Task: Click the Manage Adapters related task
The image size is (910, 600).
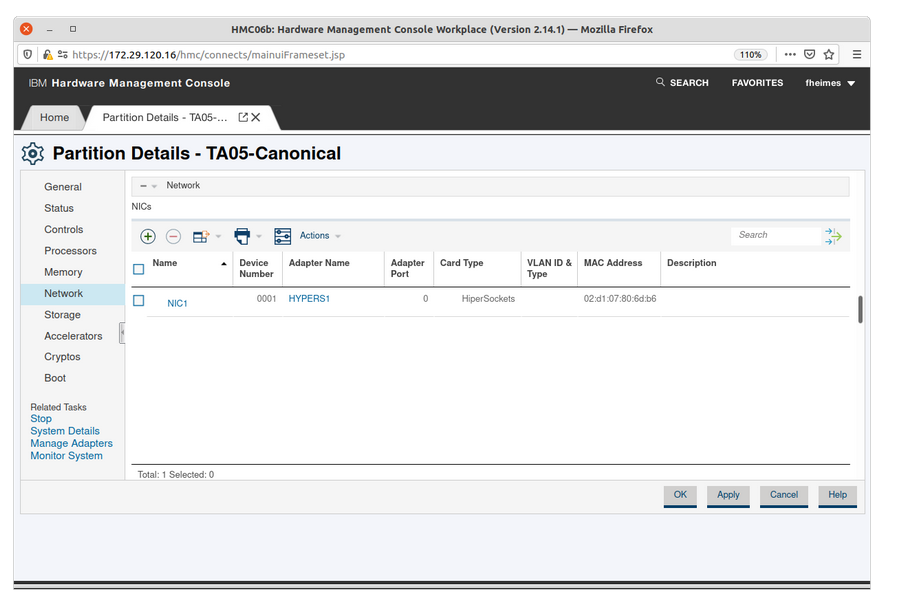Action: pos(71,443)
